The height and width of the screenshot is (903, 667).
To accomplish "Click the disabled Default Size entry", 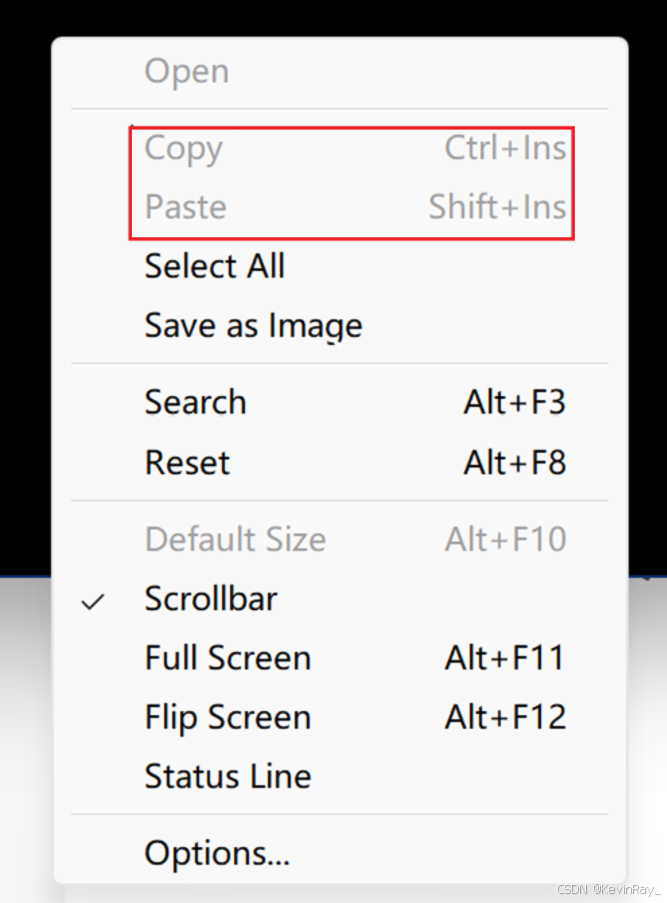I will click(339, 540).
